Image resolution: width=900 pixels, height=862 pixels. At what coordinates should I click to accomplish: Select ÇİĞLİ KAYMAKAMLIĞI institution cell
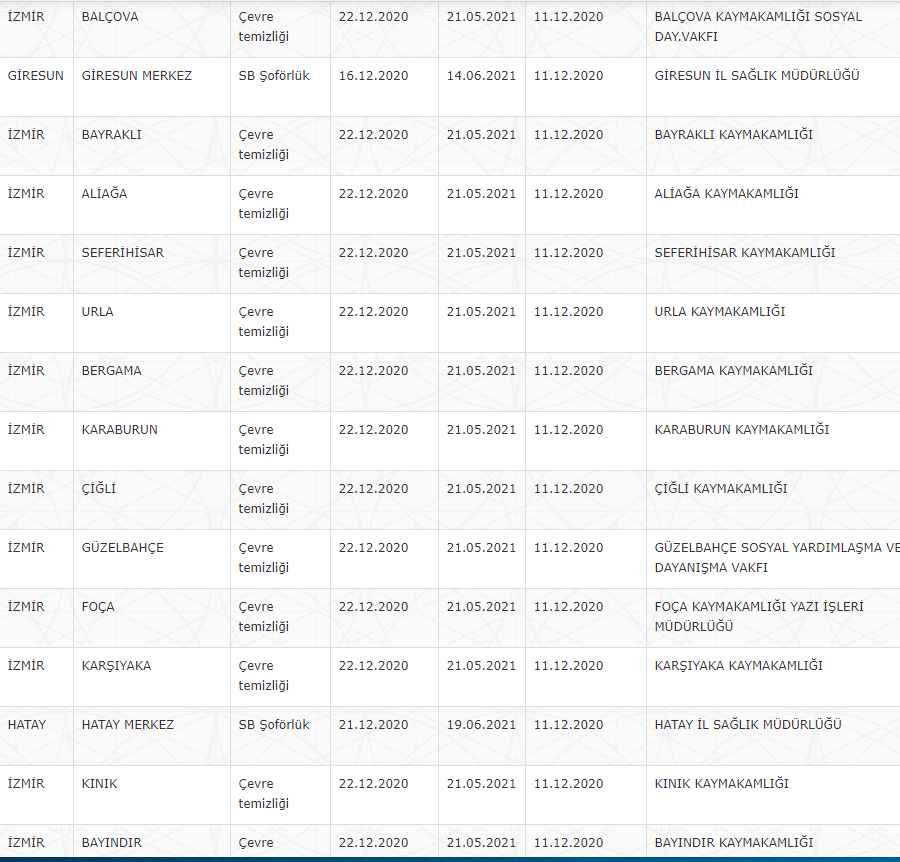[720, 489]
